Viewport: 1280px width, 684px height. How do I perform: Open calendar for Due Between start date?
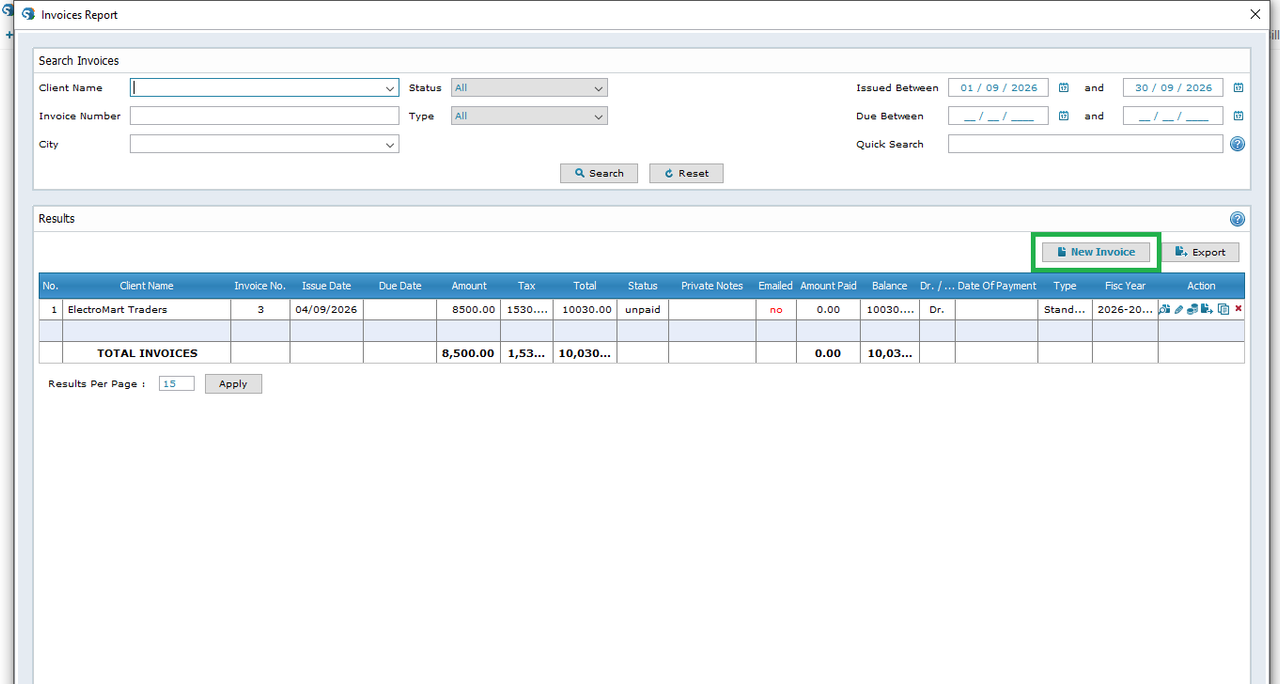(x=1064, y=116)
